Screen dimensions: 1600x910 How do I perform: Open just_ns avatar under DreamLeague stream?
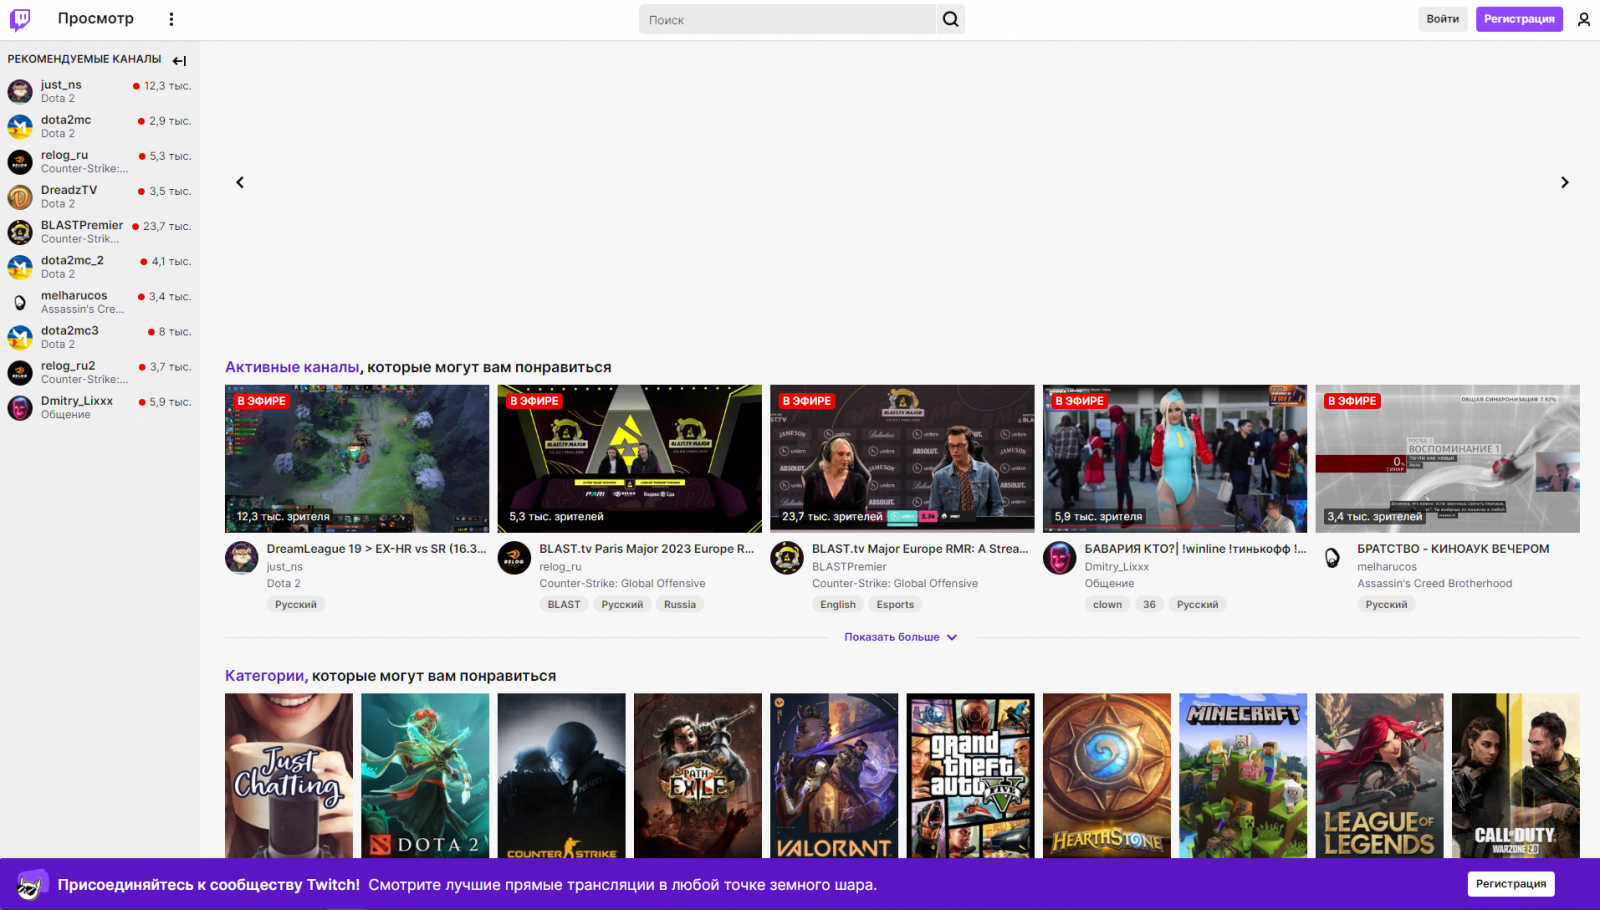pos(242,558)
